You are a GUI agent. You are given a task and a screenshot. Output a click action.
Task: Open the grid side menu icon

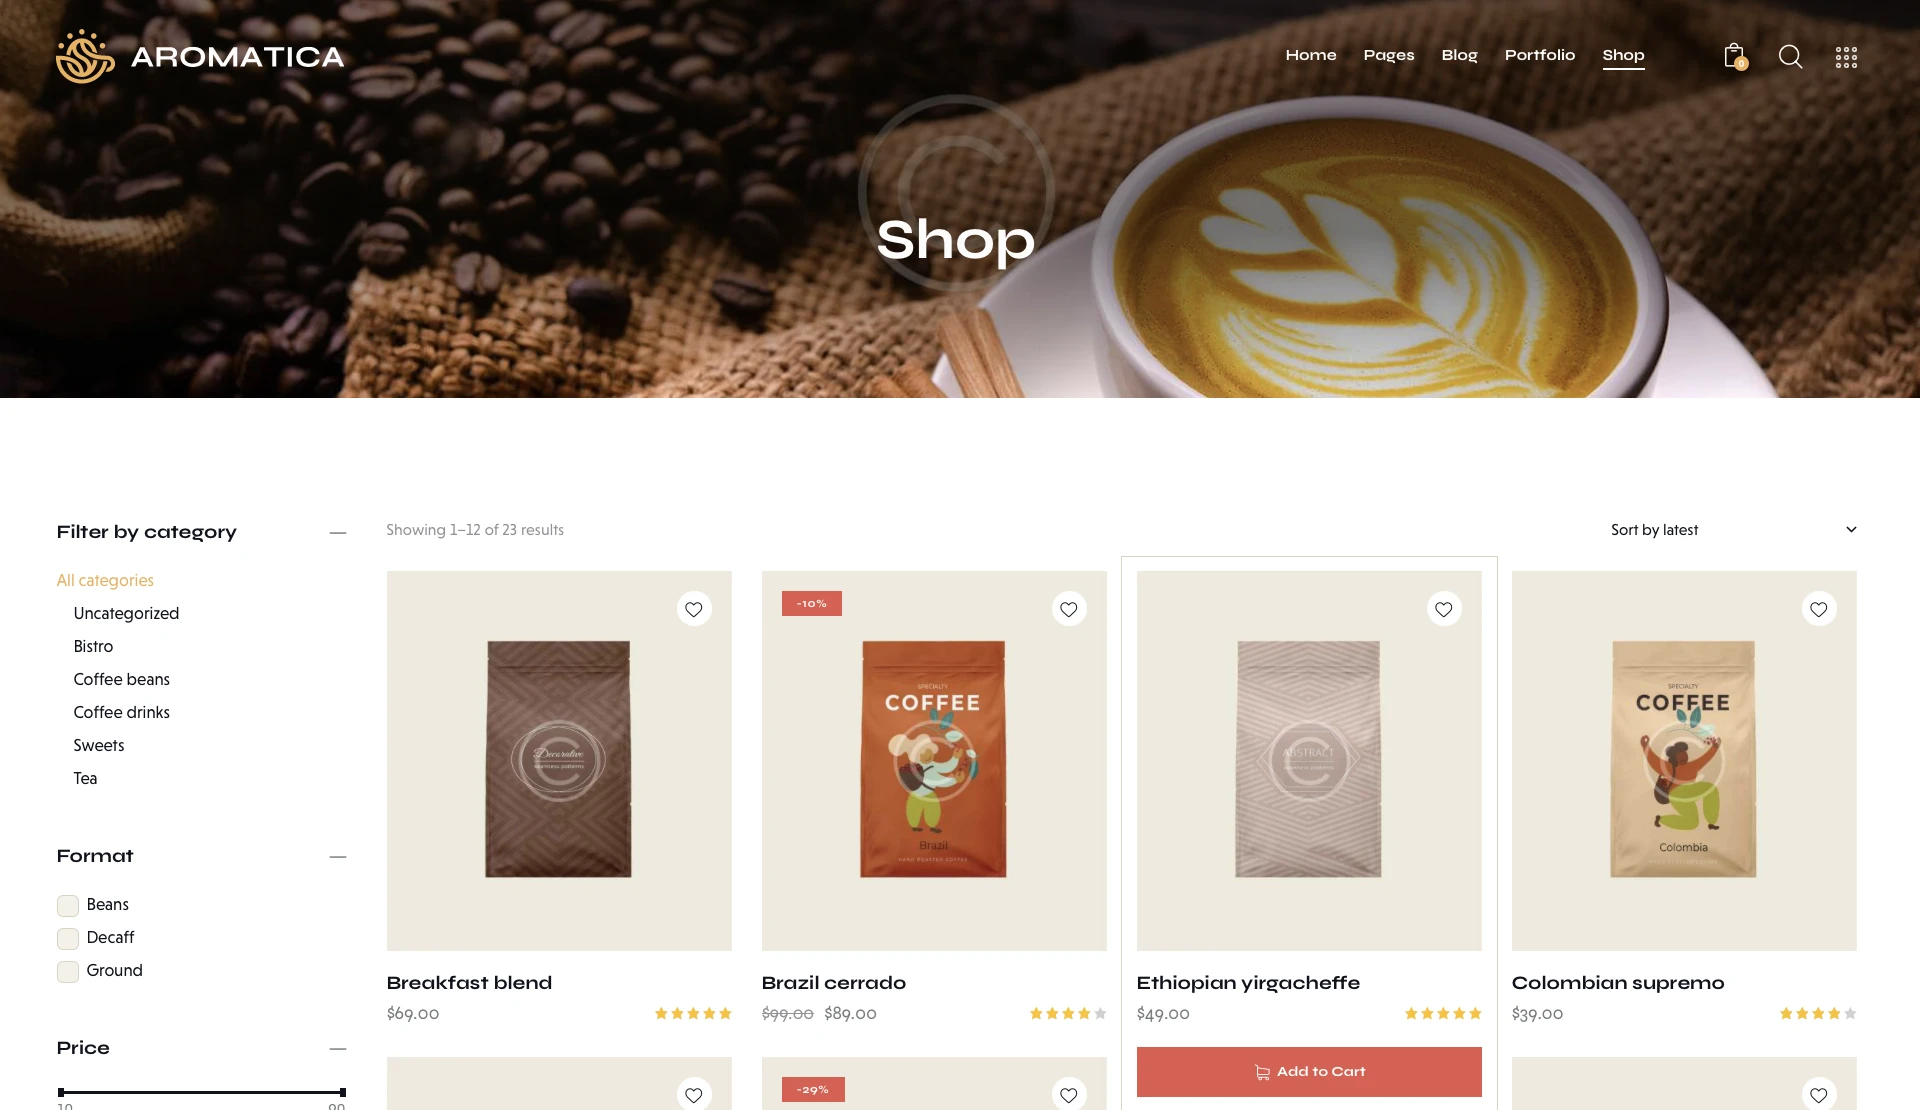(x=1846, y=57)
